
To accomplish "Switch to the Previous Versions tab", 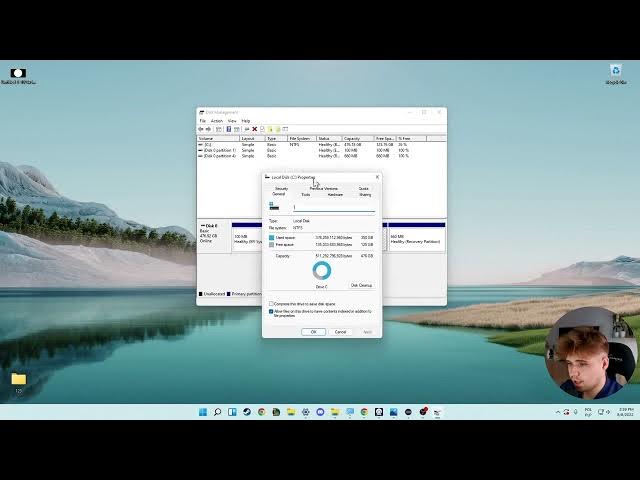I will pos(324,189).
